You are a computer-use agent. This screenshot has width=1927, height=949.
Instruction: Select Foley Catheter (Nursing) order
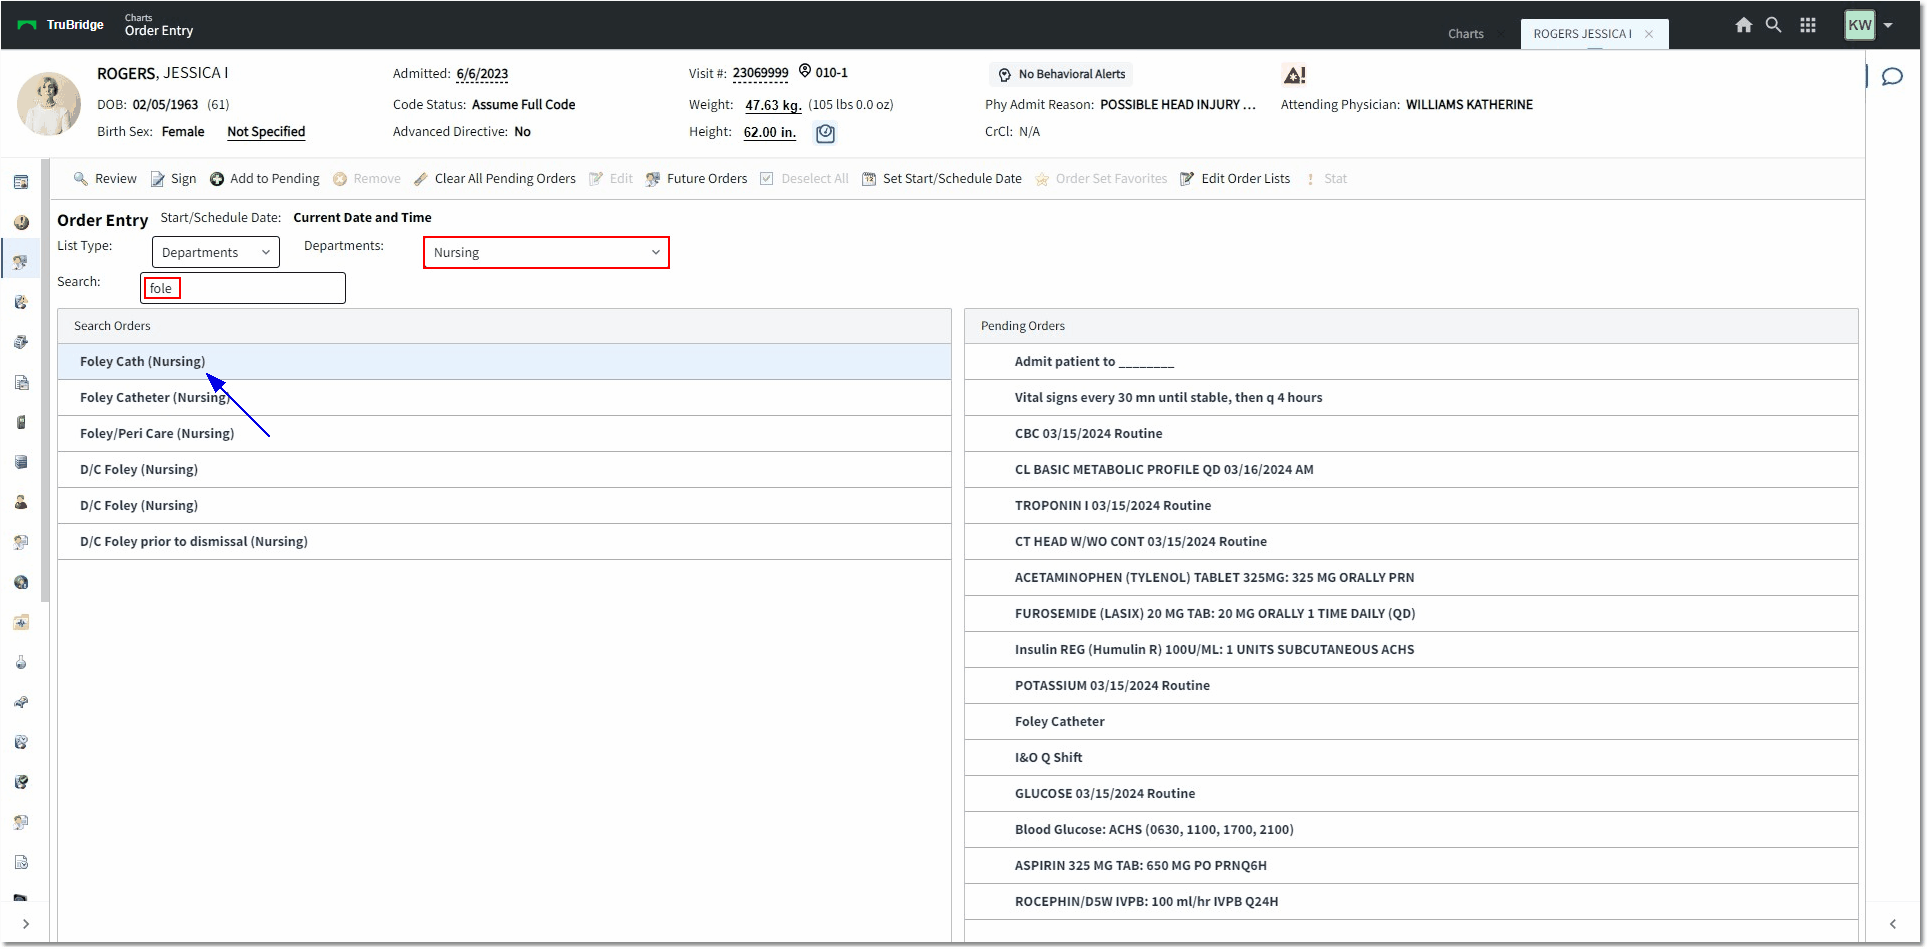tap(504, 398)
